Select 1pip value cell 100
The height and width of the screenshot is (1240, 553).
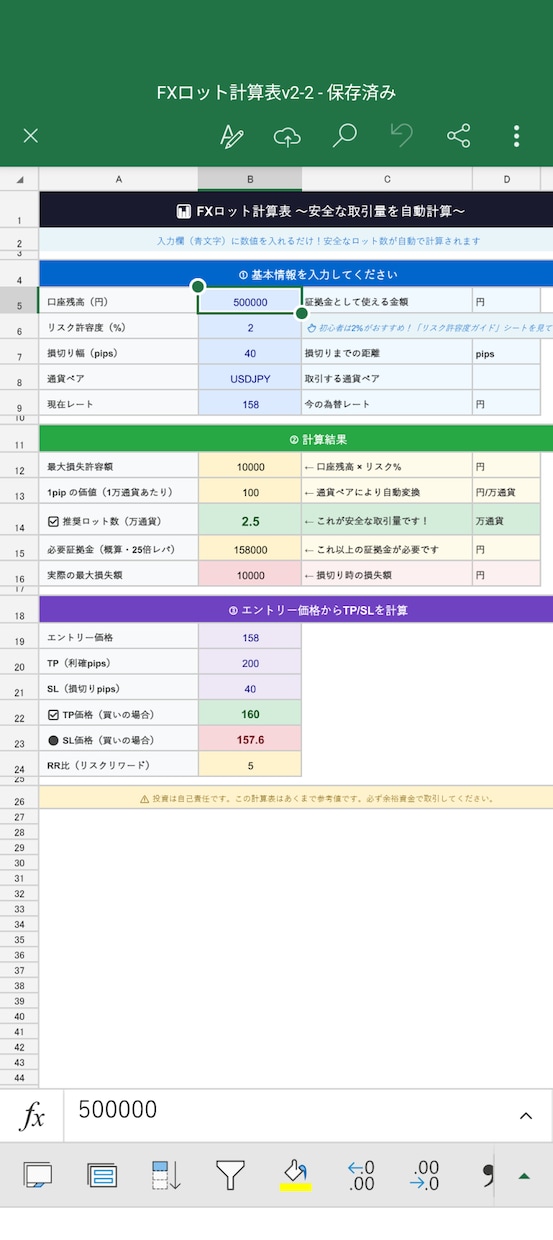pyautogui.click(x=250, y=493)
